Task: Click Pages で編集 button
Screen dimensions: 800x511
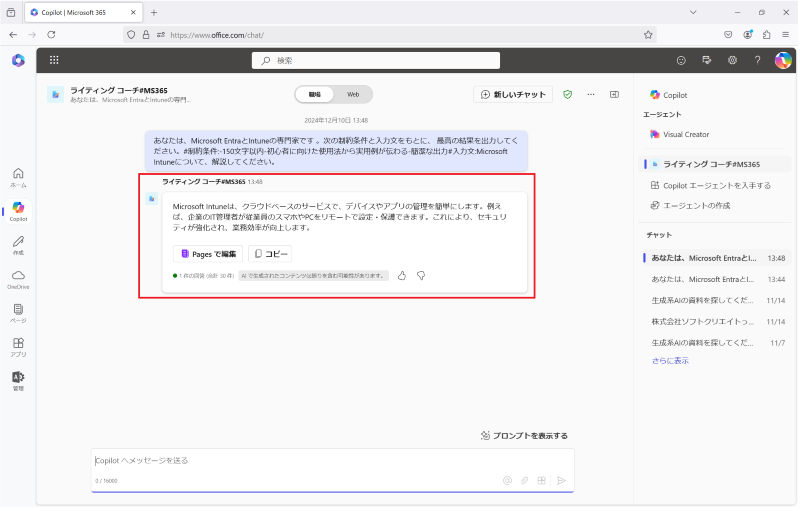Action: coord(208,254)
